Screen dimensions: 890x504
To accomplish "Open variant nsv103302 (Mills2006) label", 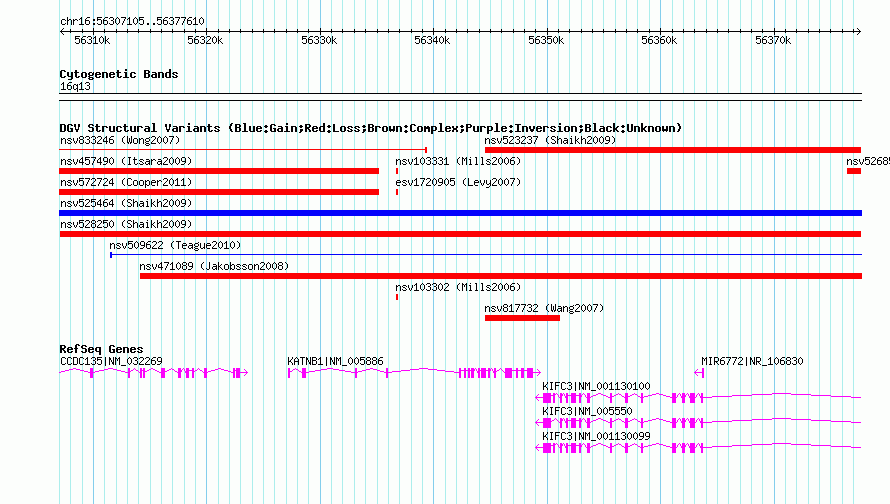I will click(458, 287).
